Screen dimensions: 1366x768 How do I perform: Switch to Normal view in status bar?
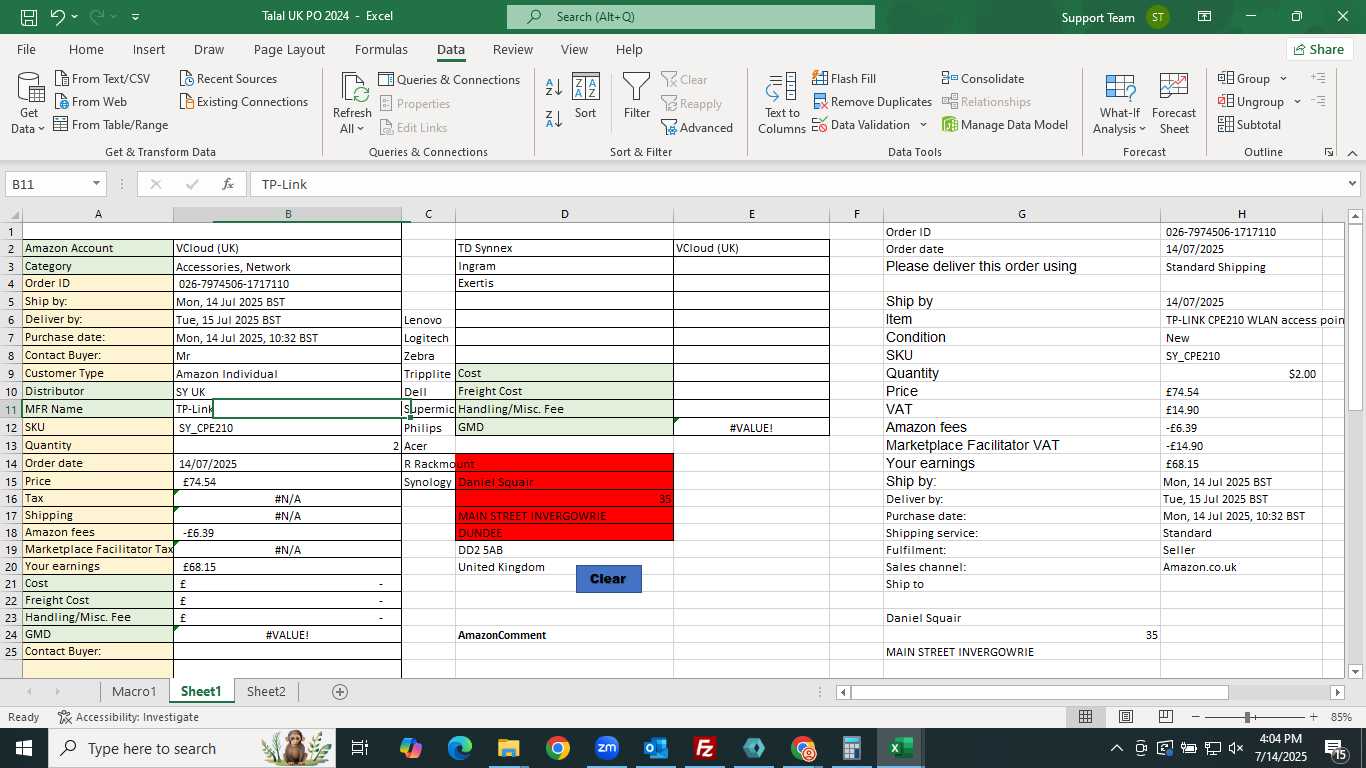tap(1085, 717)
